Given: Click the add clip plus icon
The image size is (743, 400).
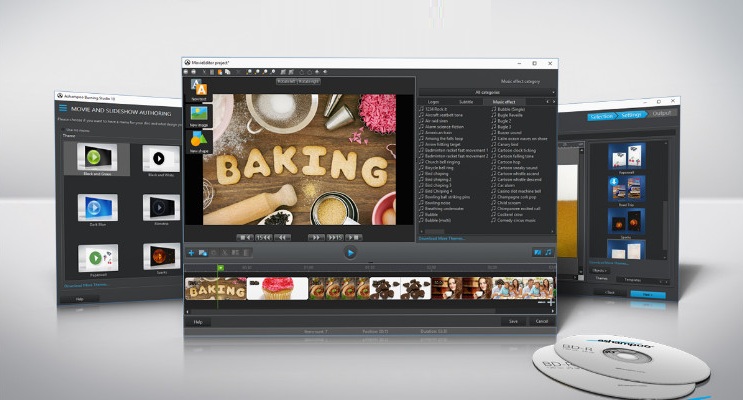Looking at the screenshot, I should tap(192, 253).
